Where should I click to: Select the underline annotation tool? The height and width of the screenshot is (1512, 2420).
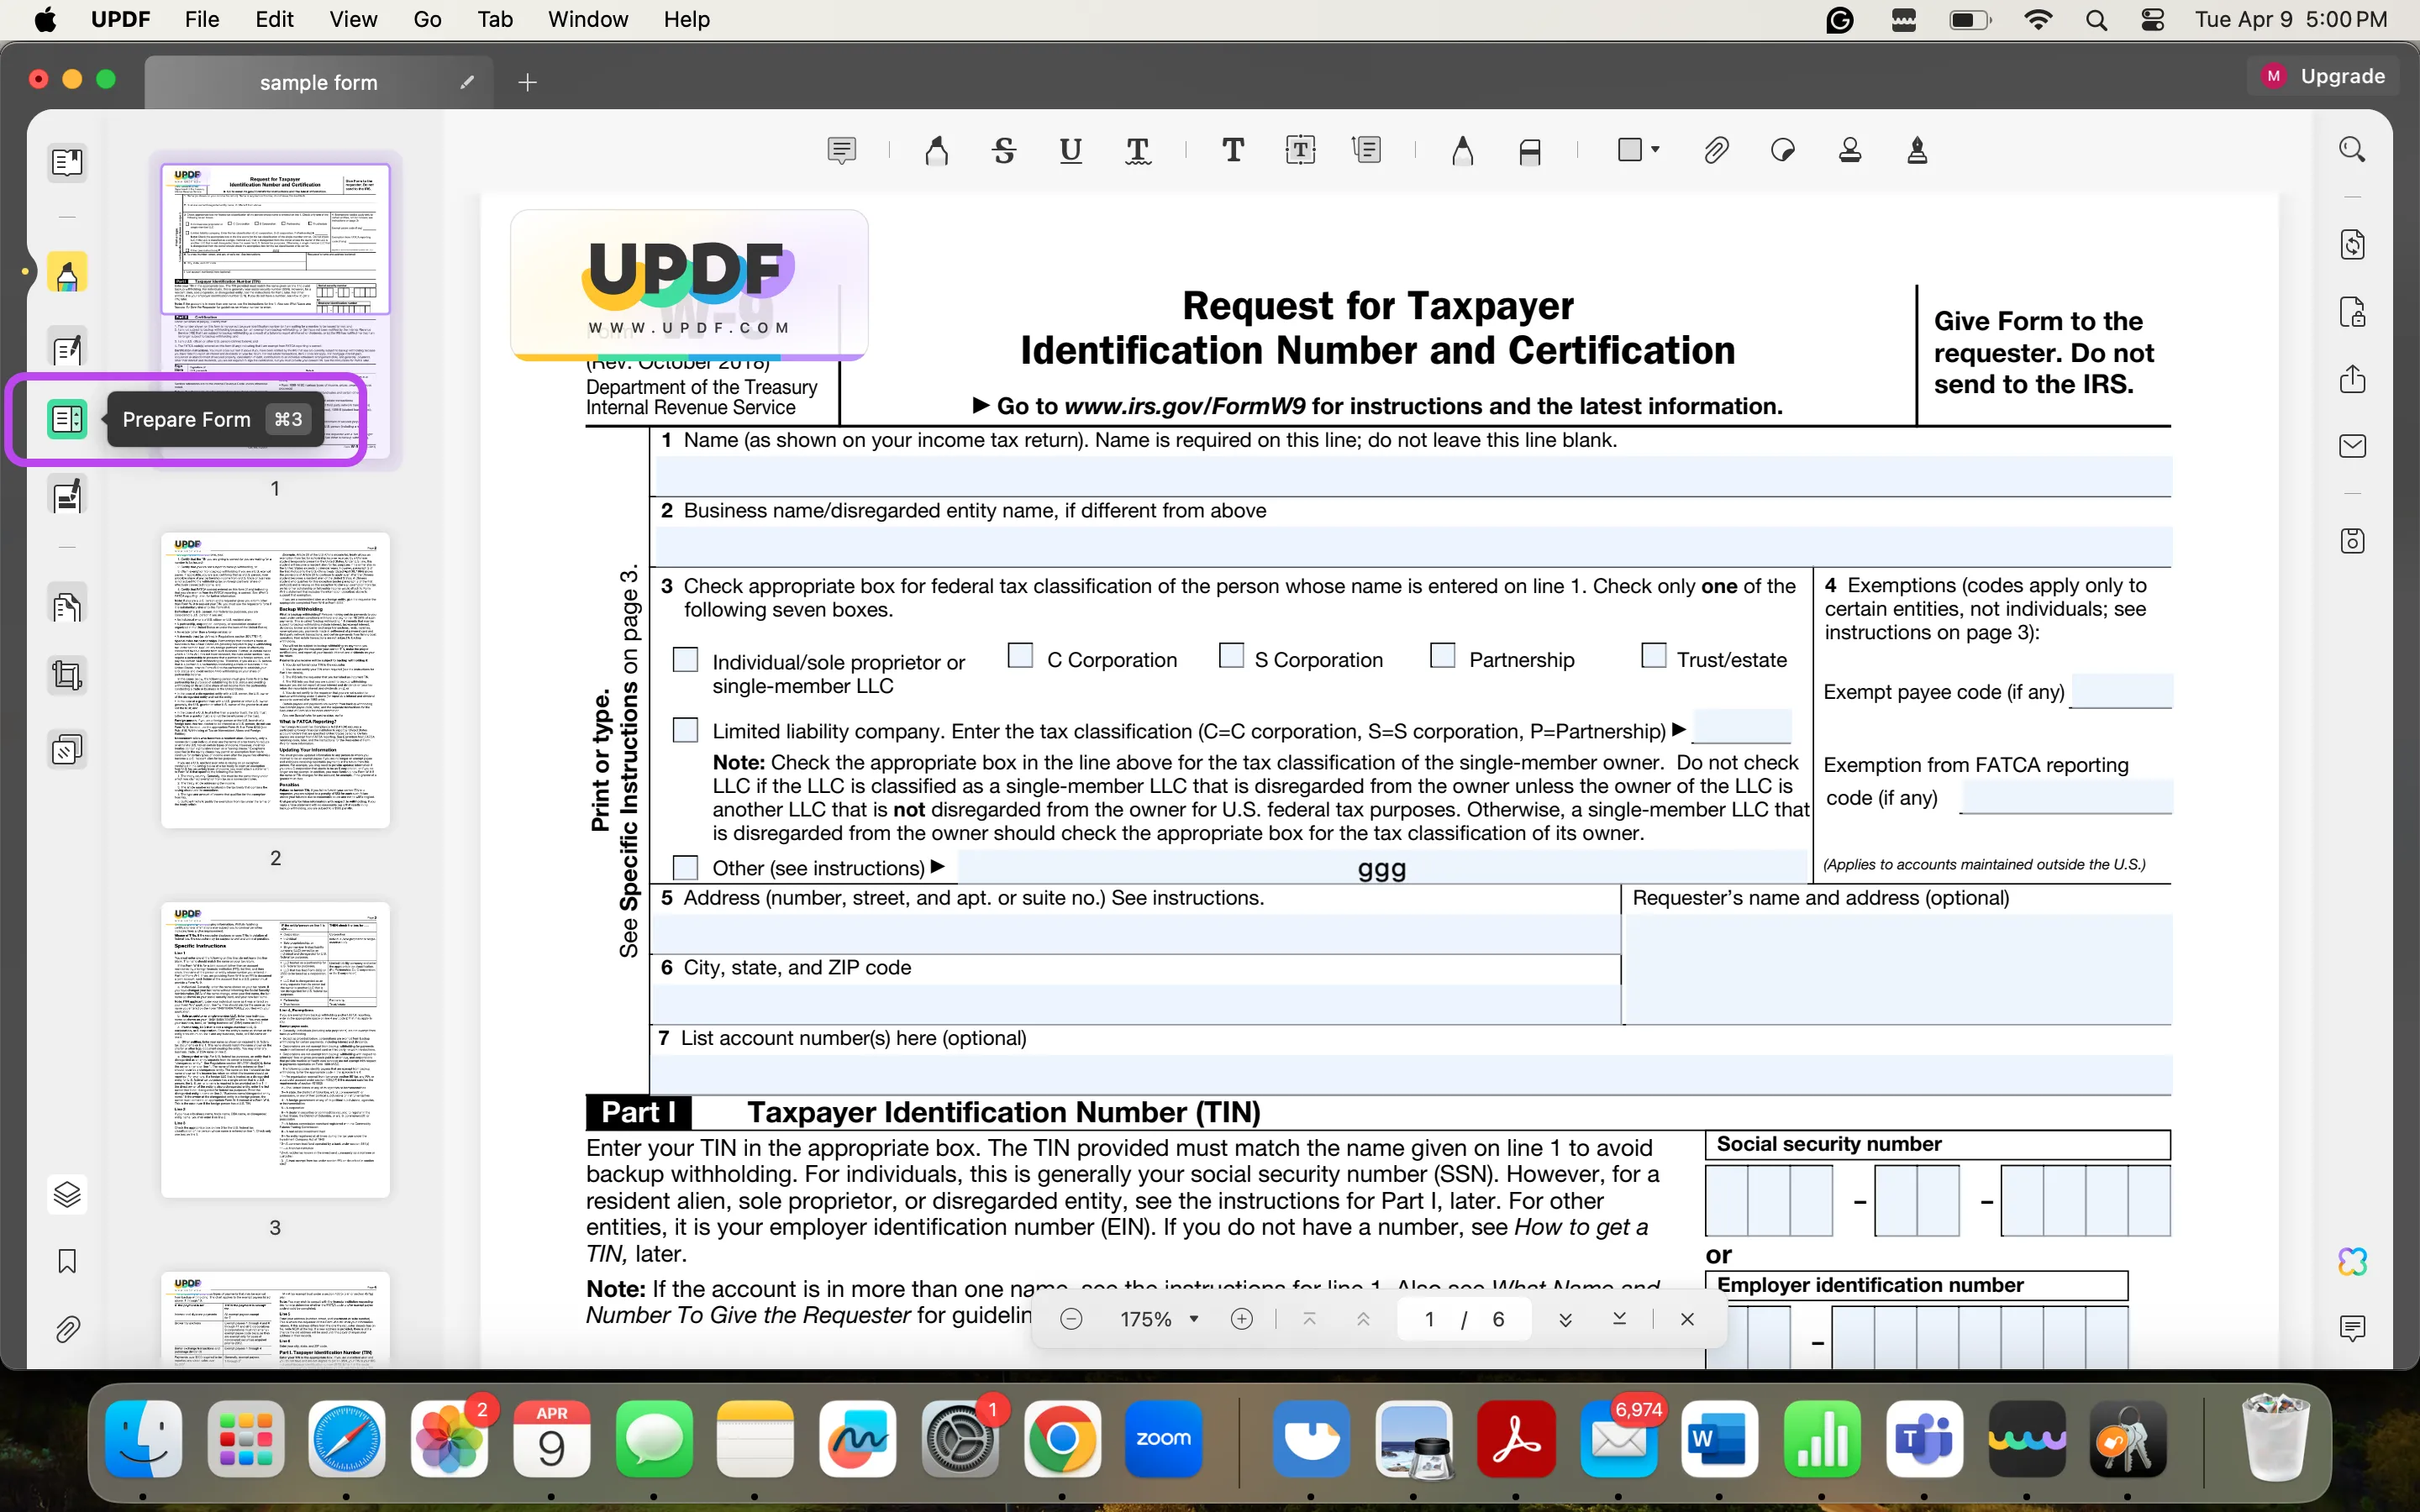(1071, 150)
